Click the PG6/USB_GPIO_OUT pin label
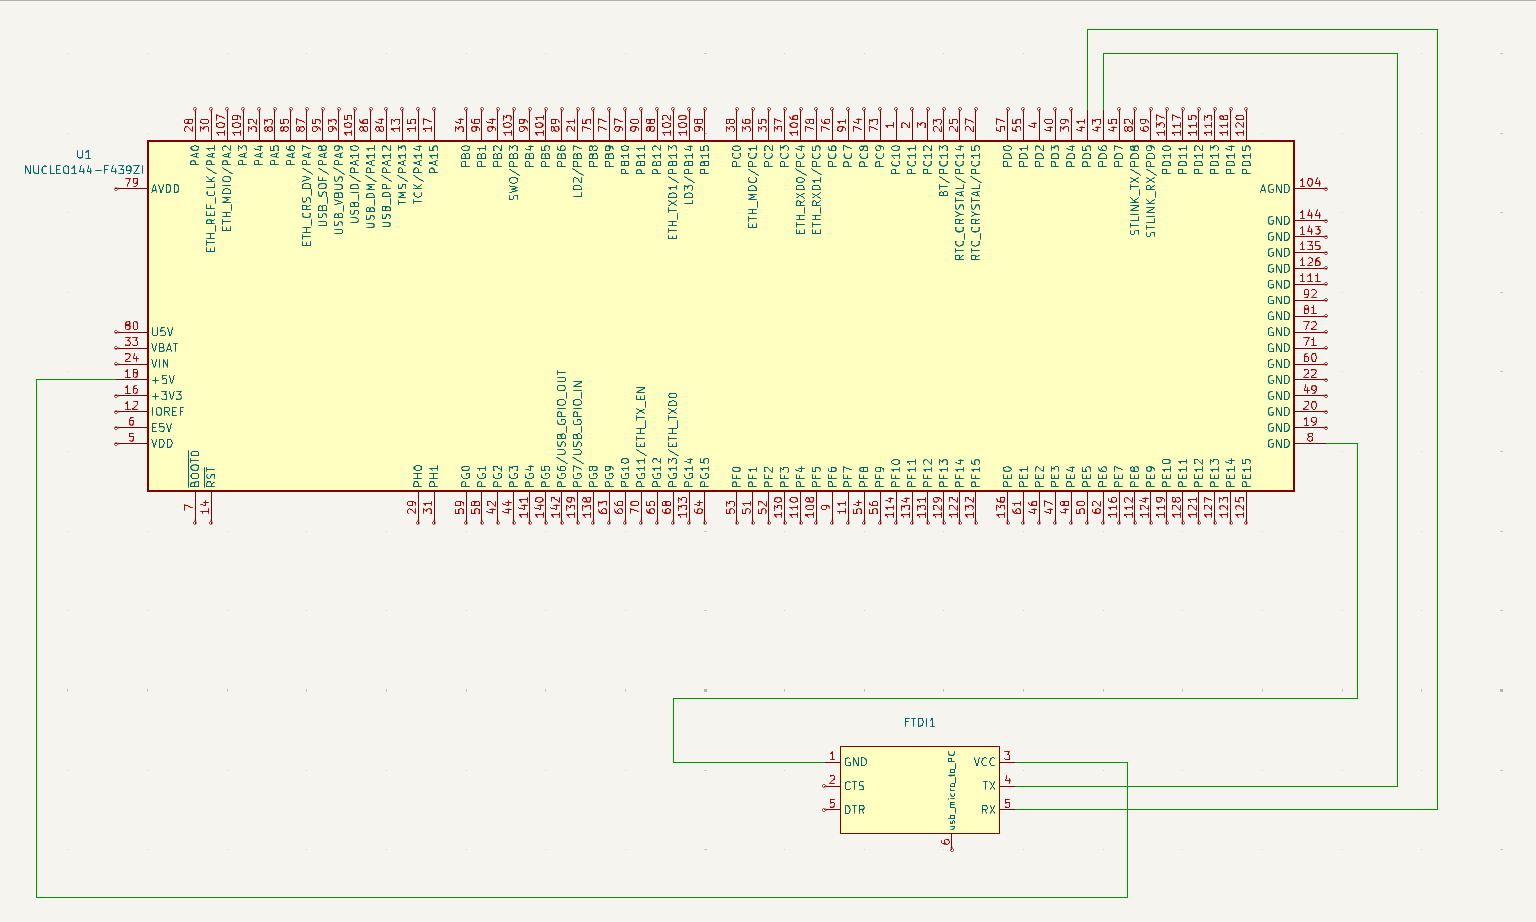Viewport: 1536px width, 922px height. 562,429
